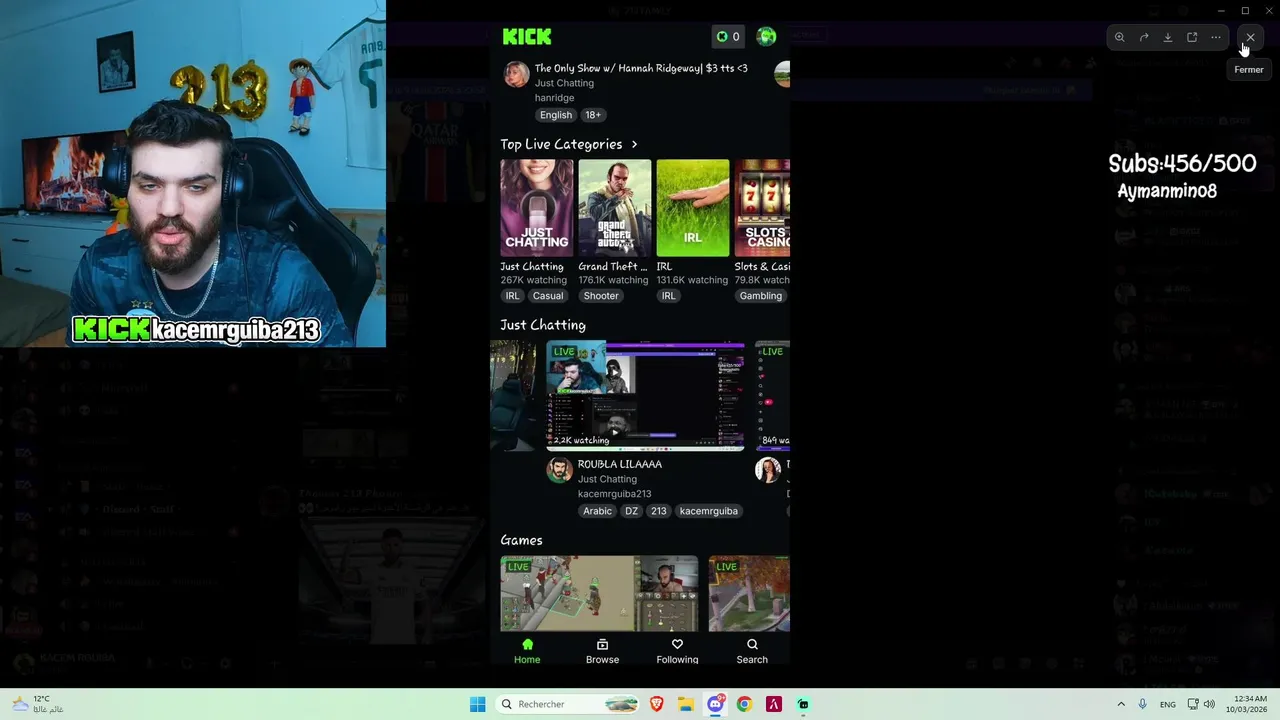Open the Hannah Ridgeway stream title
Screen dimensions: 1280x720
[641, 68]
